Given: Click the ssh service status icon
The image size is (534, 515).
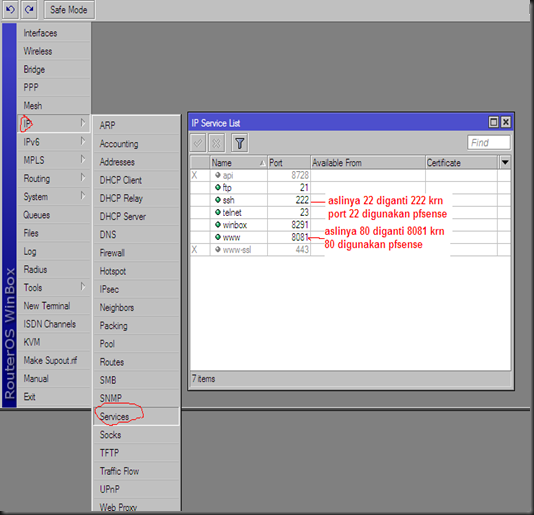Looking at the screenshot, I should 218,200.
